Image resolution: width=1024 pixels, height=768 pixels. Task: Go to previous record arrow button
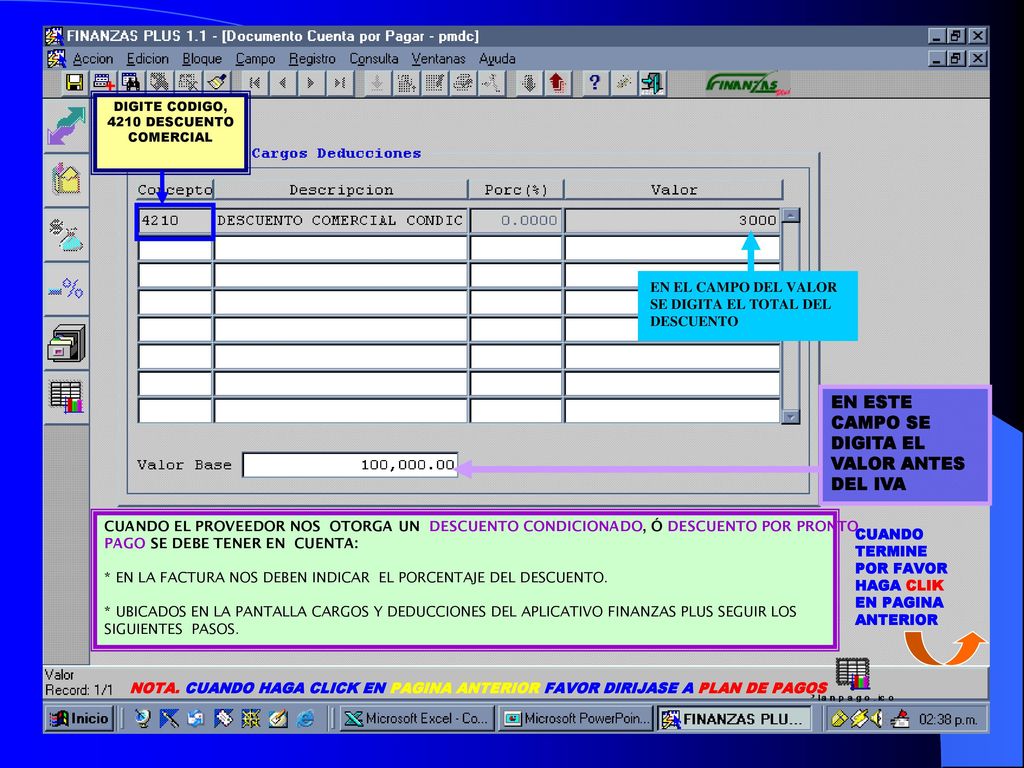click(x=283, y=83)
